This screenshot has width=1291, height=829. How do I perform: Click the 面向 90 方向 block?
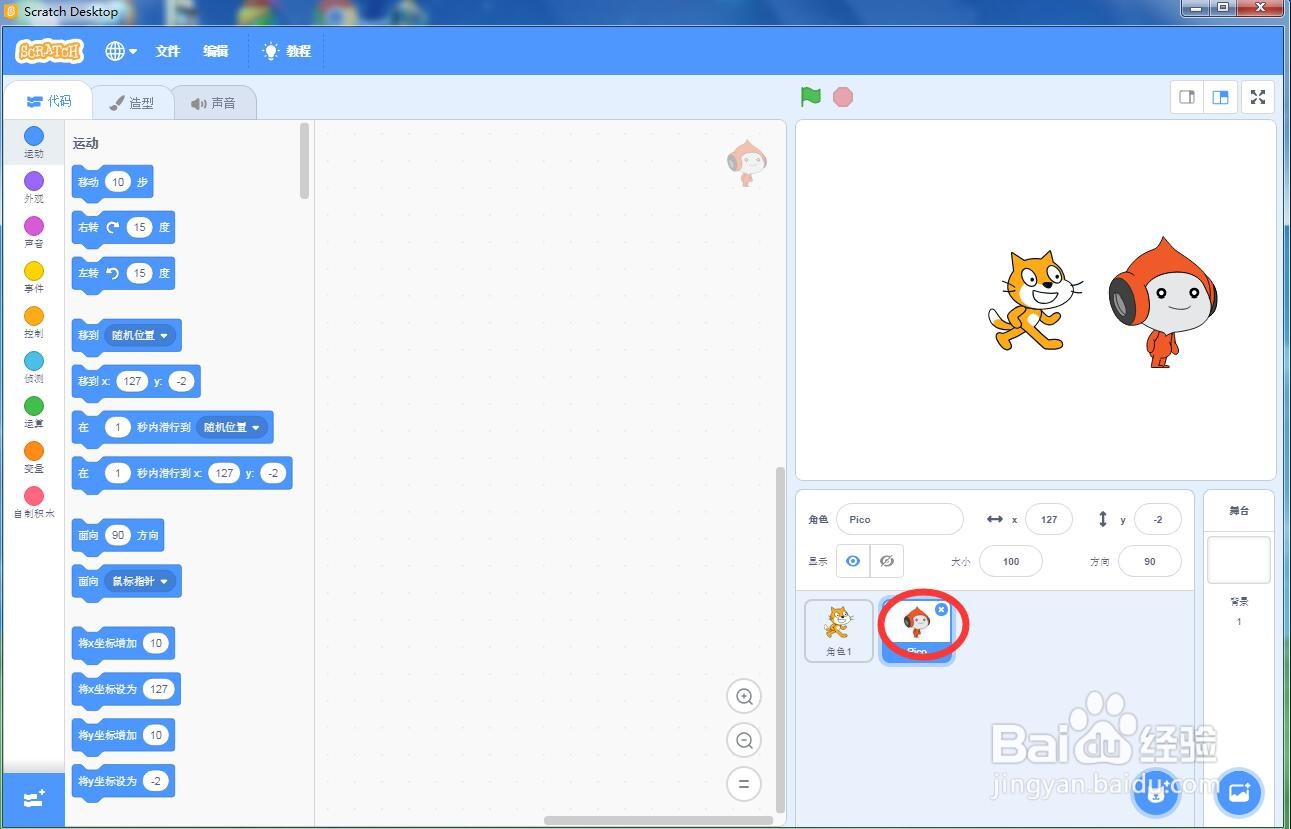[x=117, y=536]
